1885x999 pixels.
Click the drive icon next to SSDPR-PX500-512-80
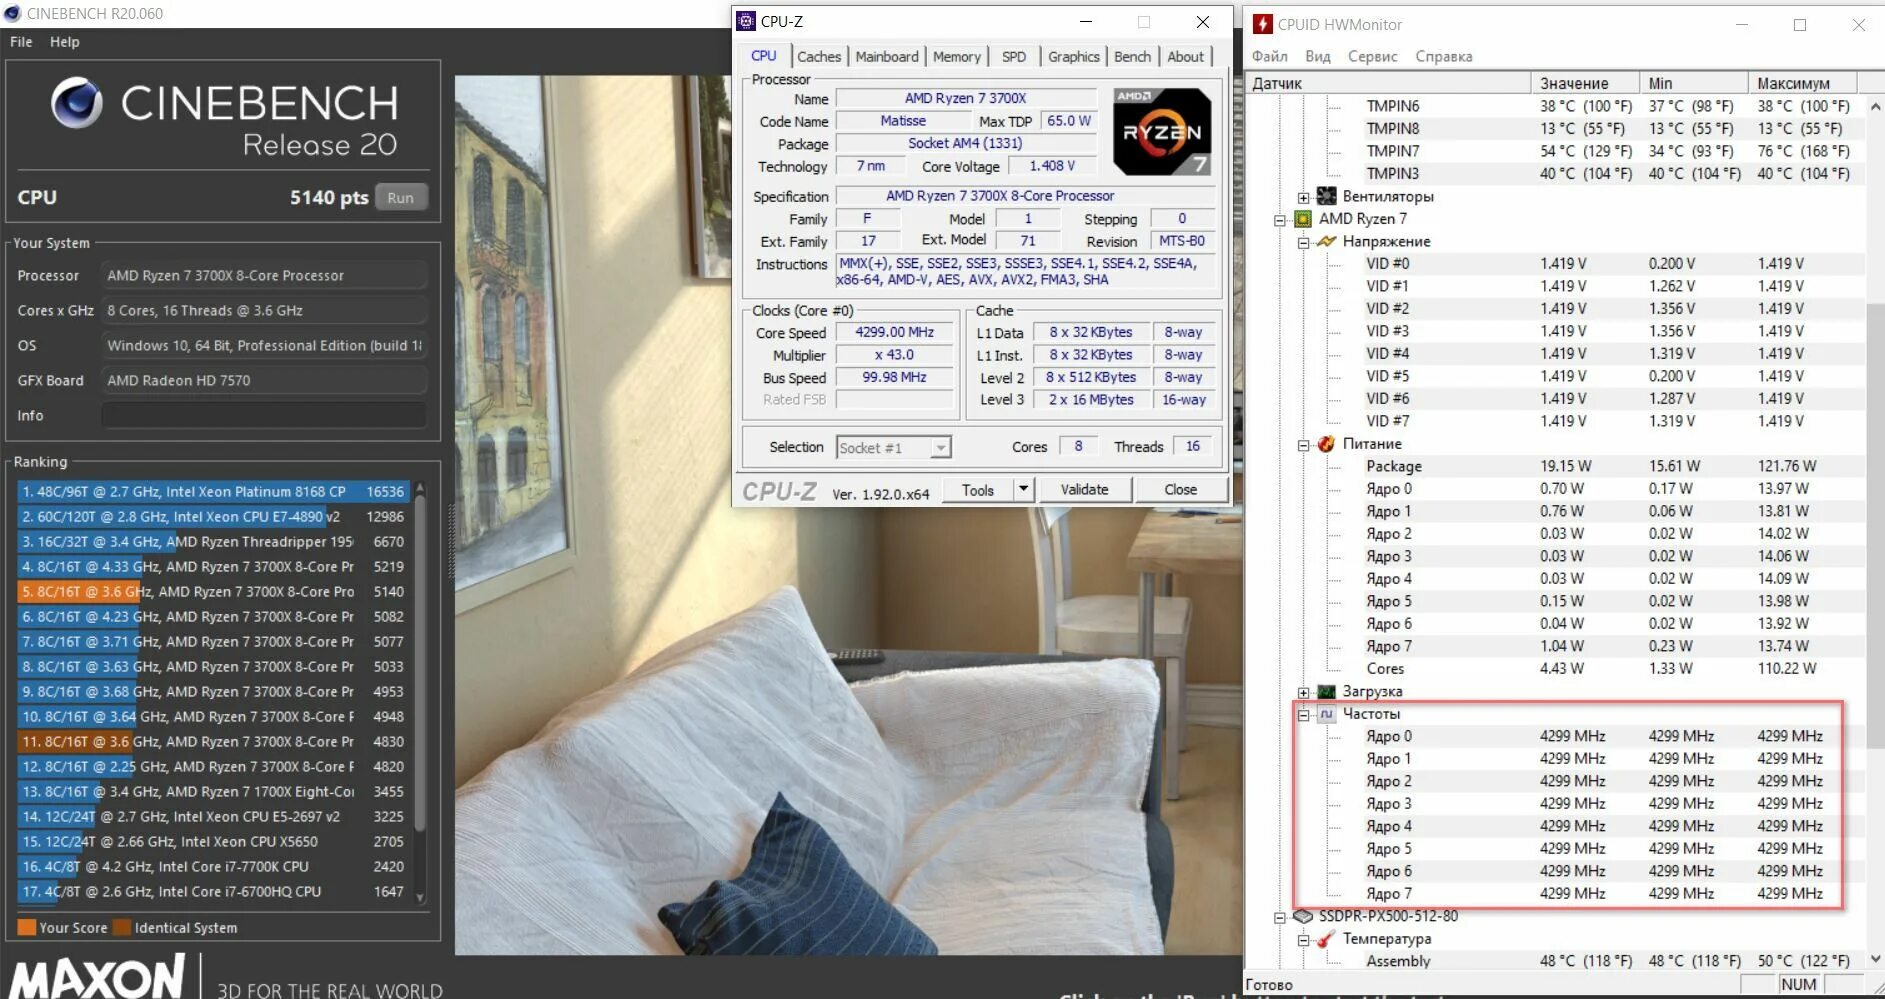point(1303,915)
